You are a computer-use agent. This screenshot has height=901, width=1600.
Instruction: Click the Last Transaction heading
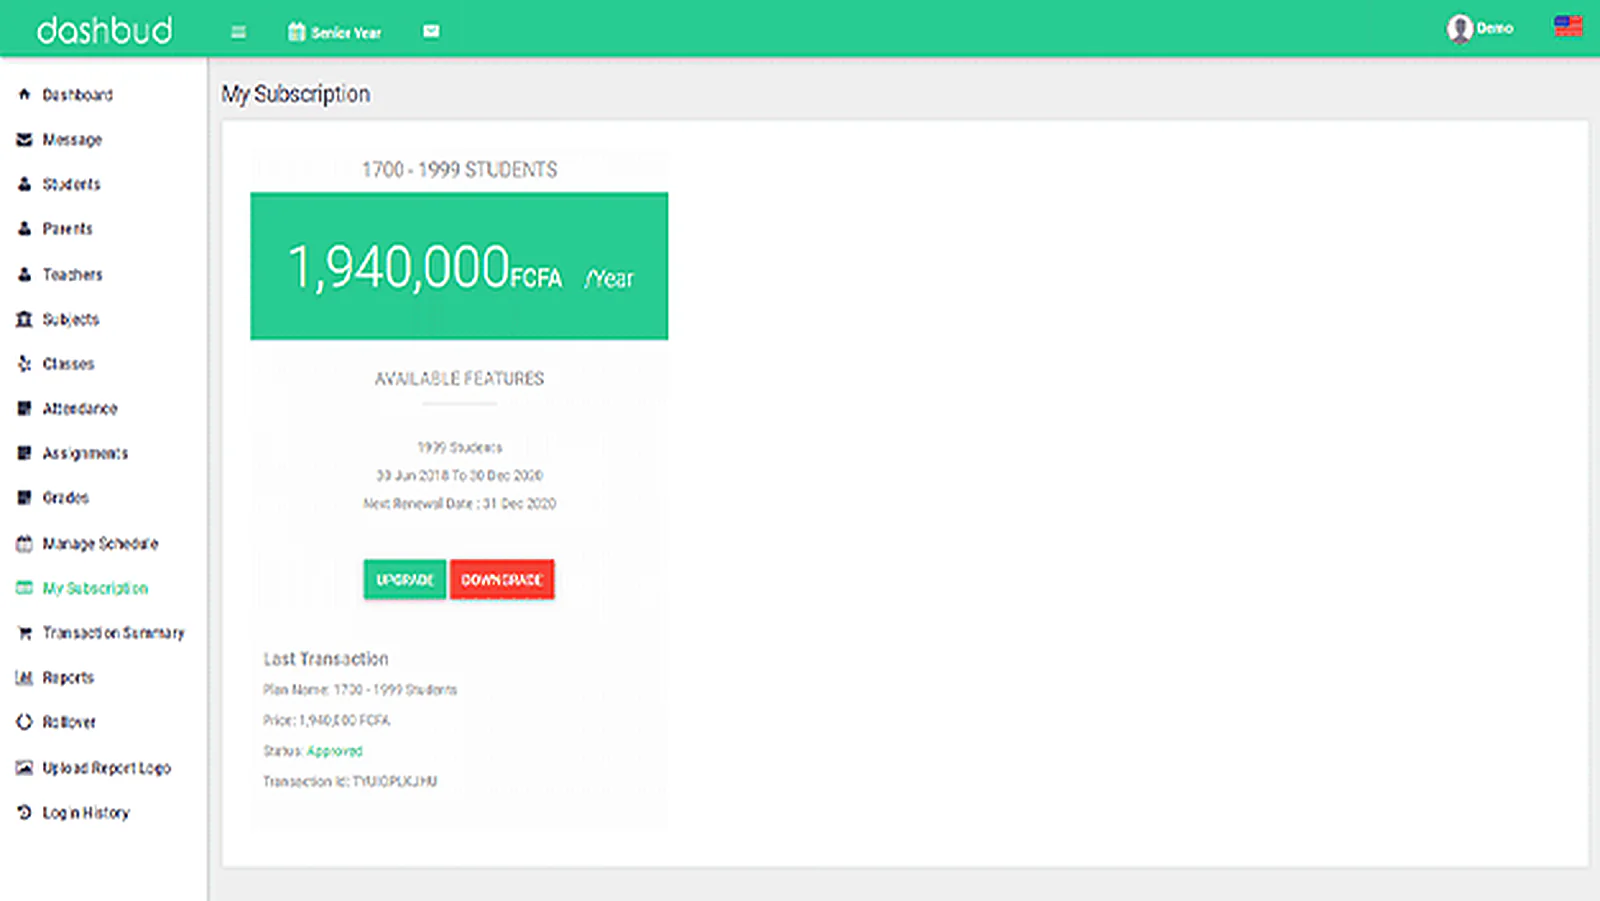326,659
